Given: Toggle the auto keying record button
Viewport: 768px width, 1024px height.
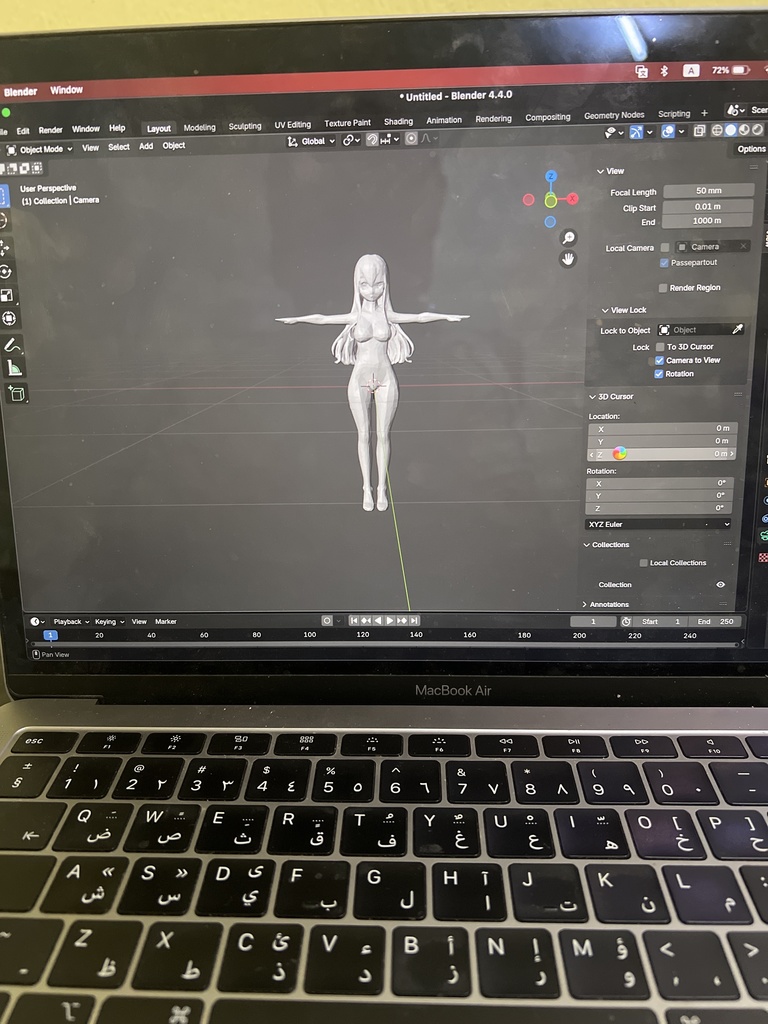Looking at the screenshot, I should [x=327, y=620].
